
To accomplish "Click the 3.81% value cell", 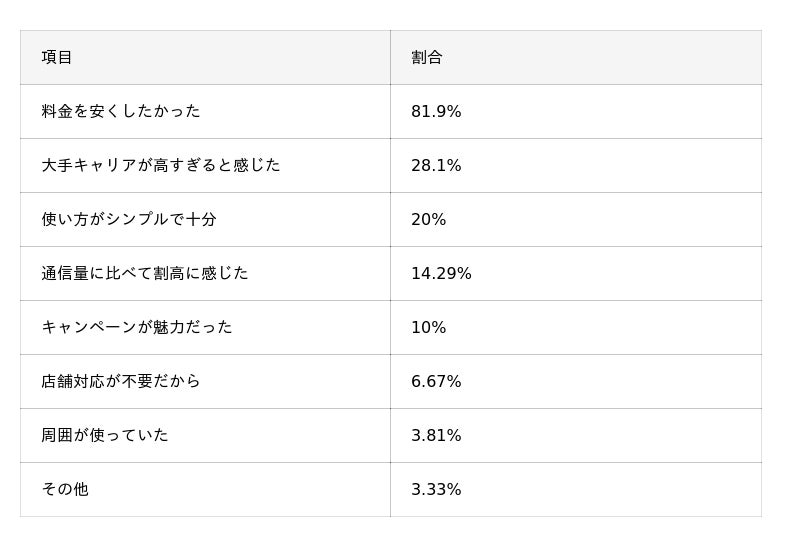I will tap(436, 436).
